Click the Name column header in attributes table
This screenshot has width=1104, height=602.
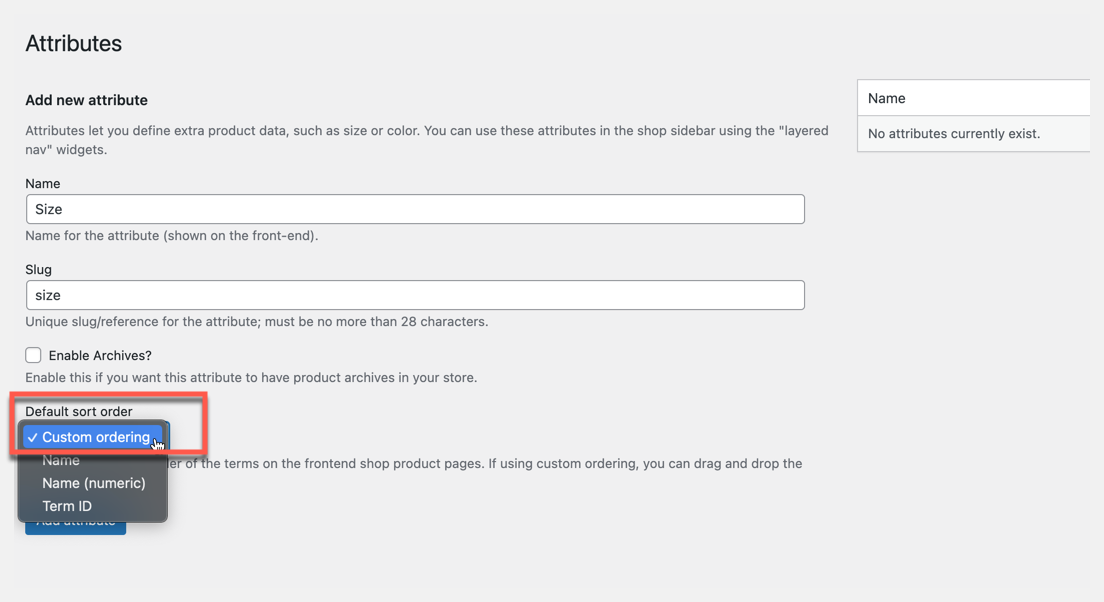click(x=887, y=98)
